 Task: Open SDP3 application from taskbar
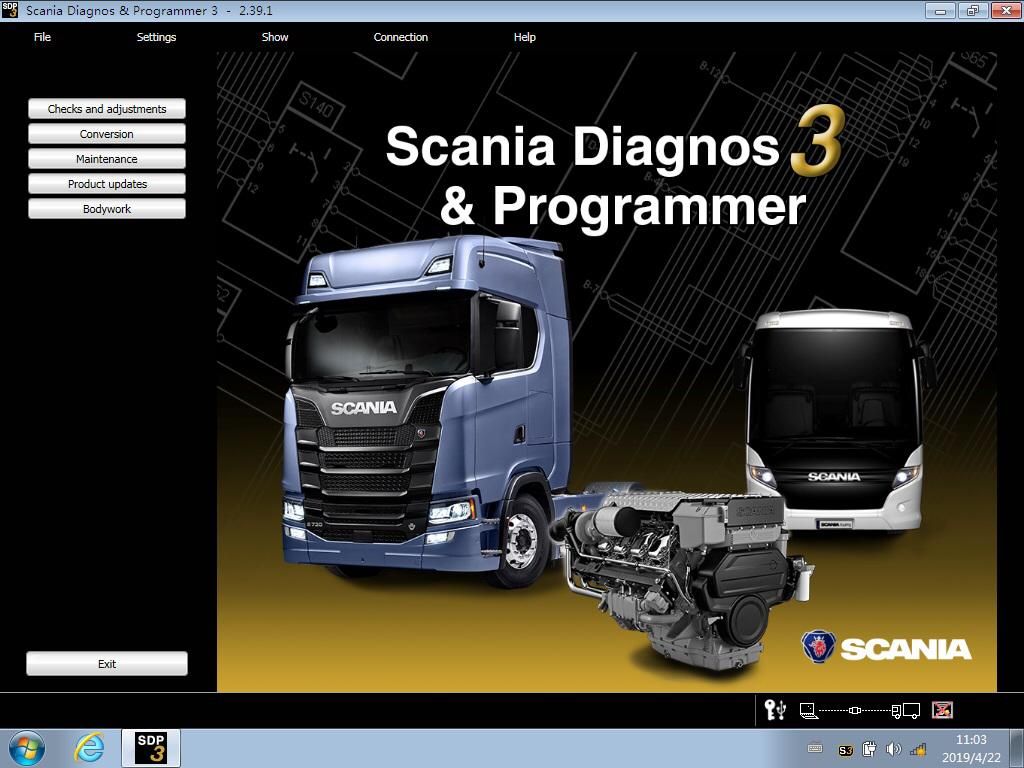(x=150, y=748)
